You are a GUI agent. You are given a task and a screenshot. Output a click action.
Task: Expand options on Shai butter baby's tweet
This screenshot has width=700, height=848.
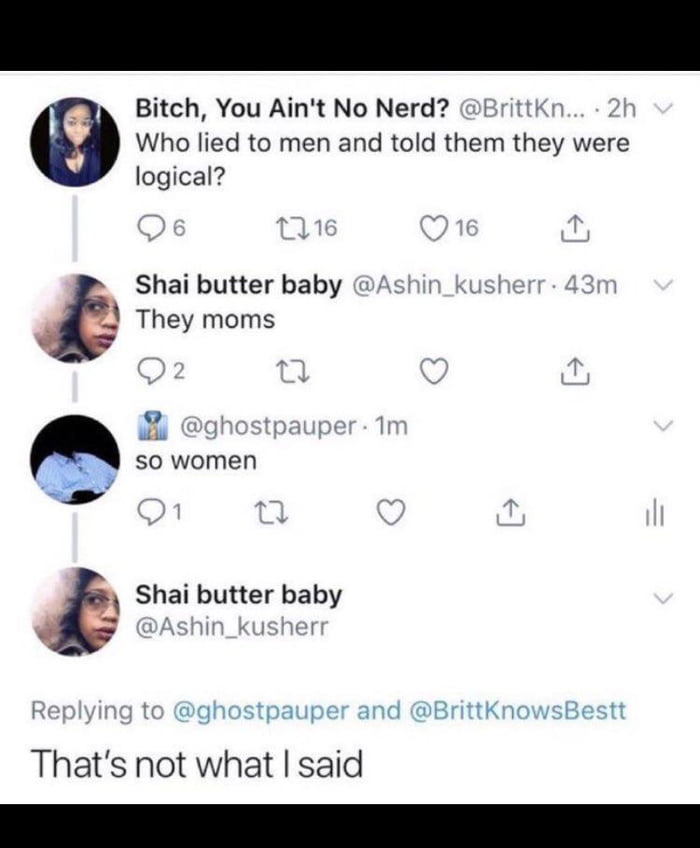(x=662, y=284)
